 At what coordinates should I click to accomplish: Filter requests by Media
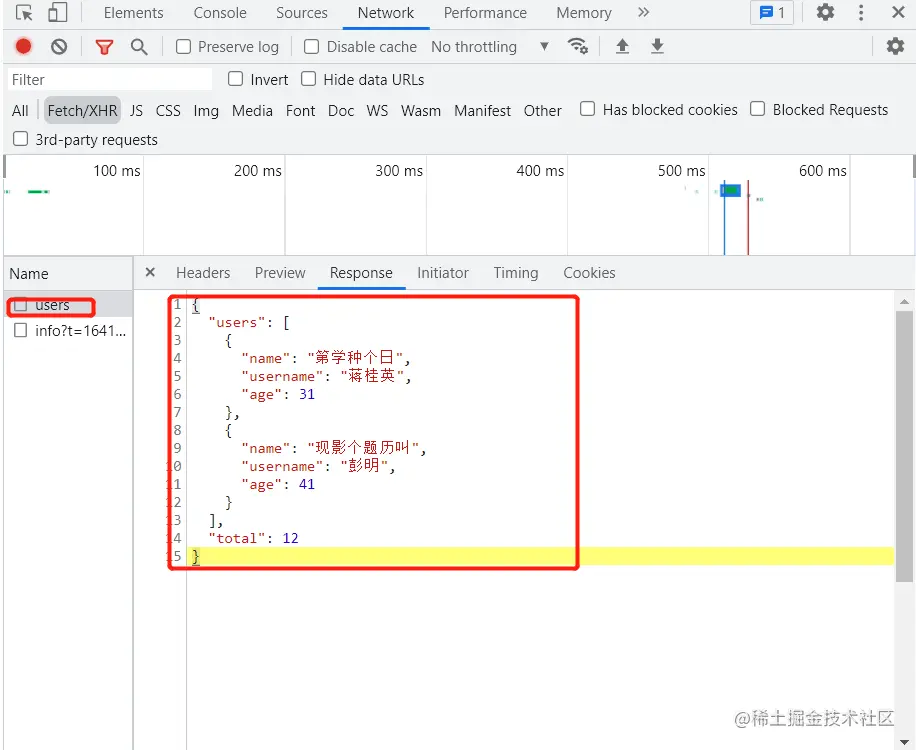click(x=252, y=110)
